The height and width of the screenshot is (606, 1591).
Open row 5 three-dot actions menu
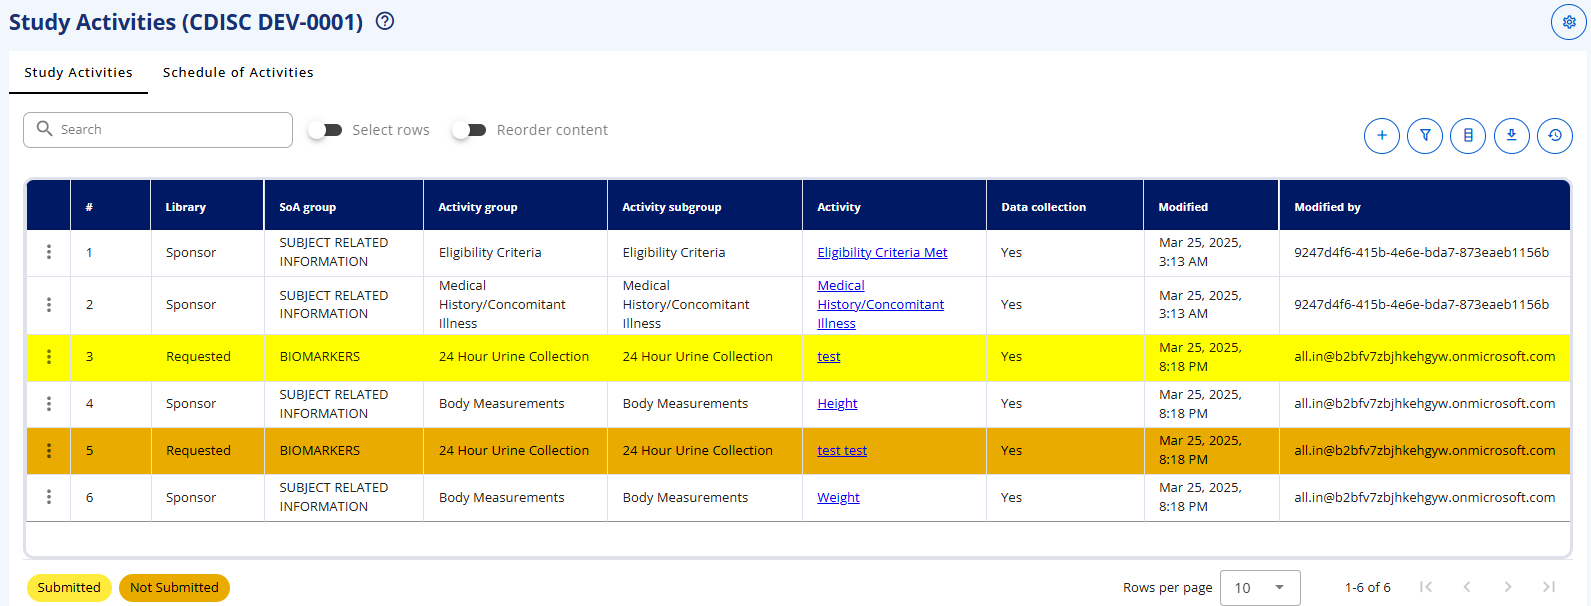coord(49,451)
